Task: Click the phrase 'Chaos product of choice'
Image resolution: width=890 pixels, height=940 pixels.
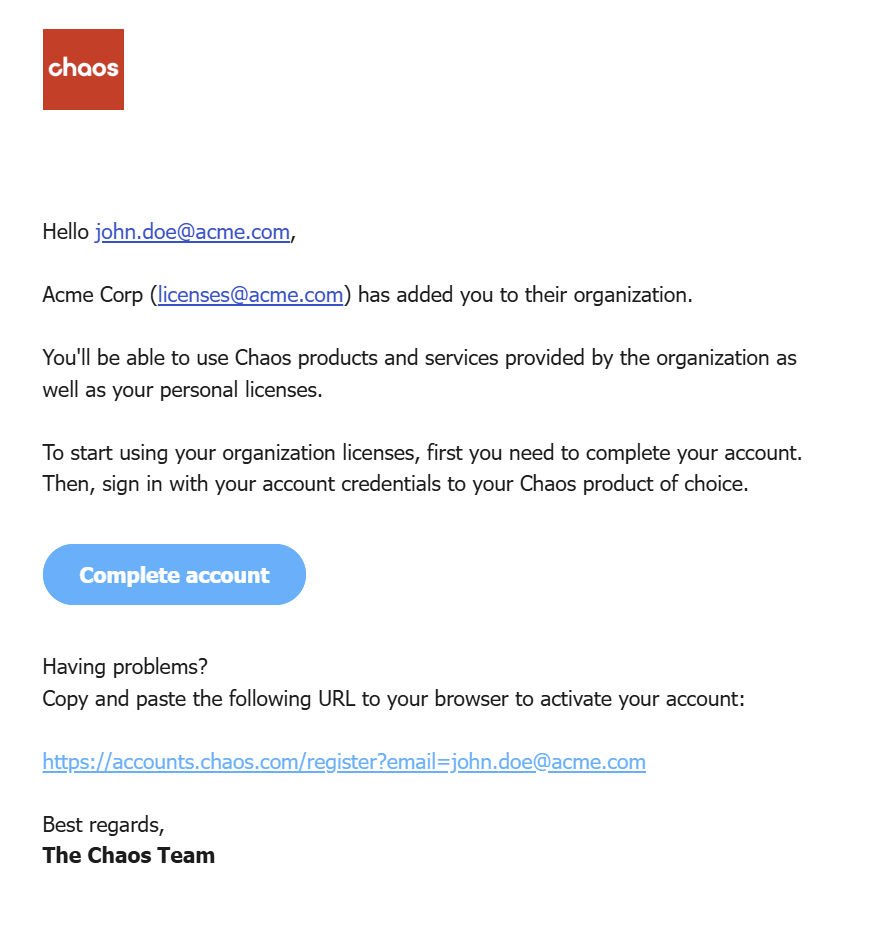Action: coord(634,484)
